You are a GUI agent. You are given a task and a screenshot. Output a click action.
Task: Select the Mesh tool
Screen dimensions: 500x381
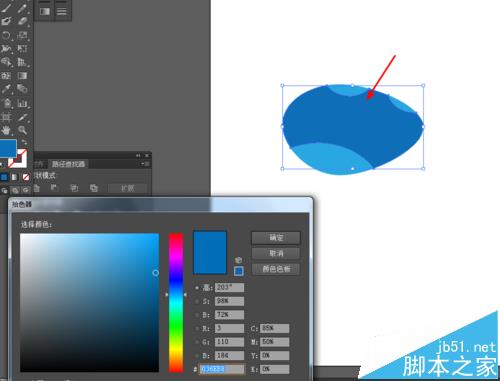pos(7,76)
